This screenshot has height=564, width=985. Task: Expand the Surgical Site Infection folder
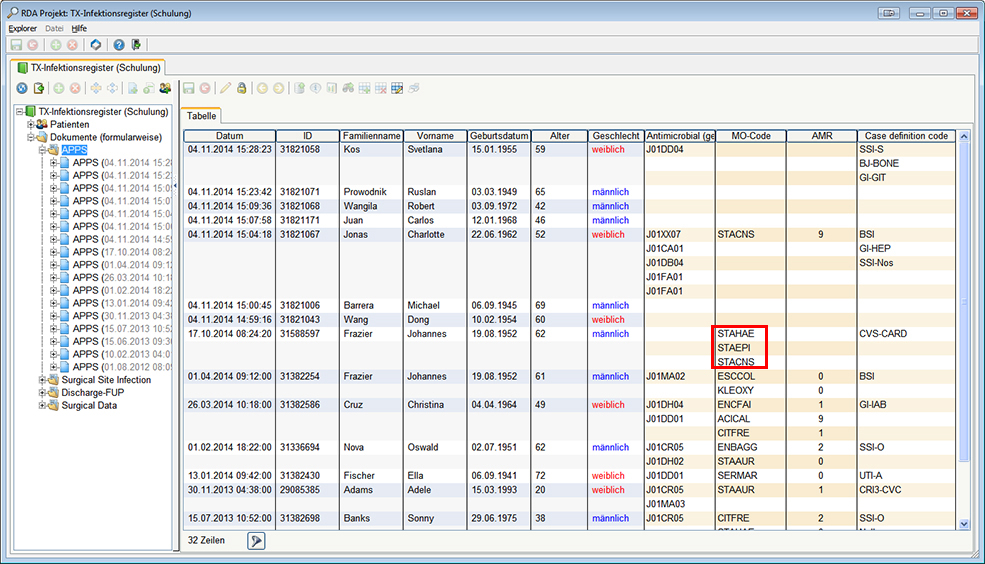click(42, 380)
